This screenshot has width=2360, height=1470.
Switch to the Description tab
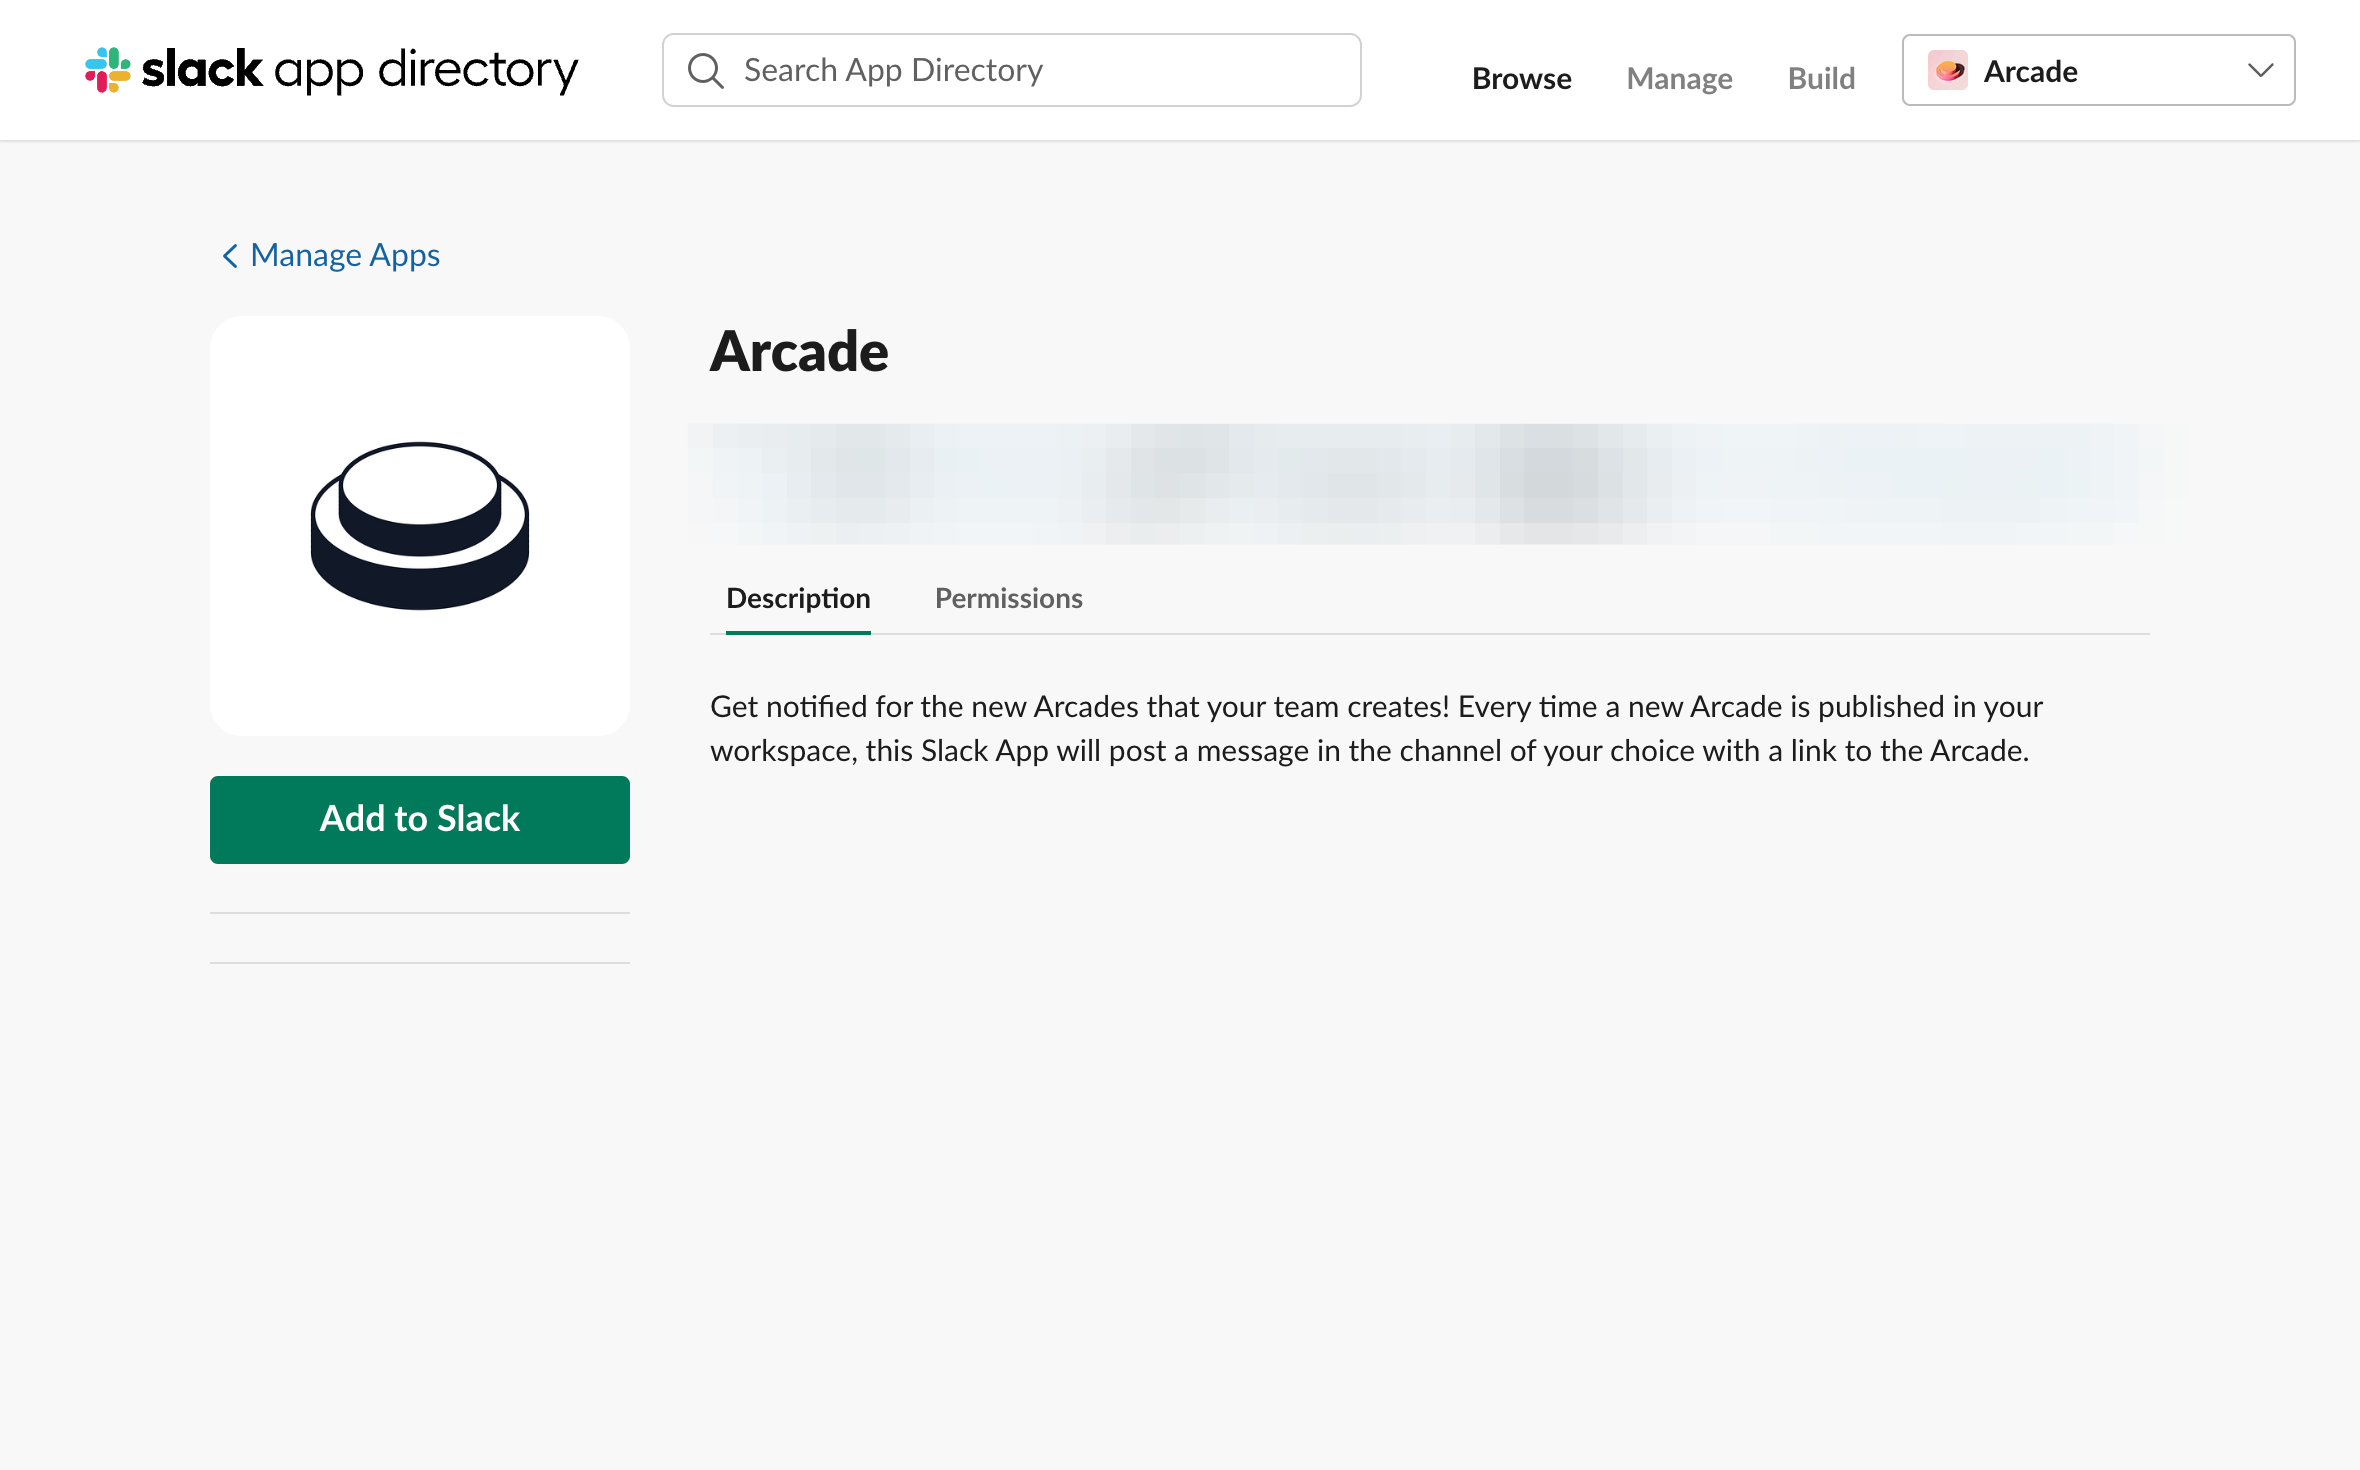pyautogui.click(x=798, y=598)
